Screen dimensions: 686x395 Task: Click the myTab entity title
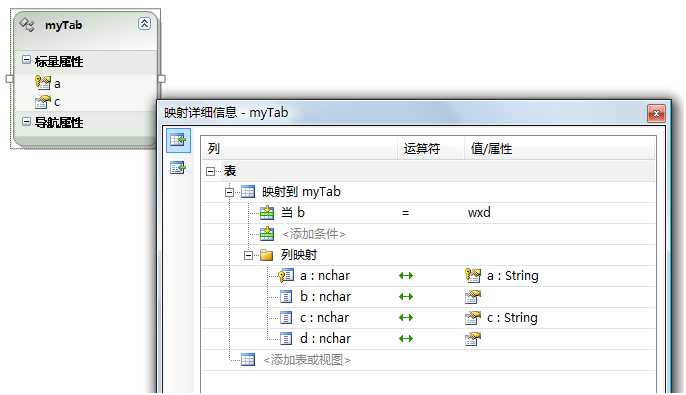pyautogui.click(x=63, y=25)
